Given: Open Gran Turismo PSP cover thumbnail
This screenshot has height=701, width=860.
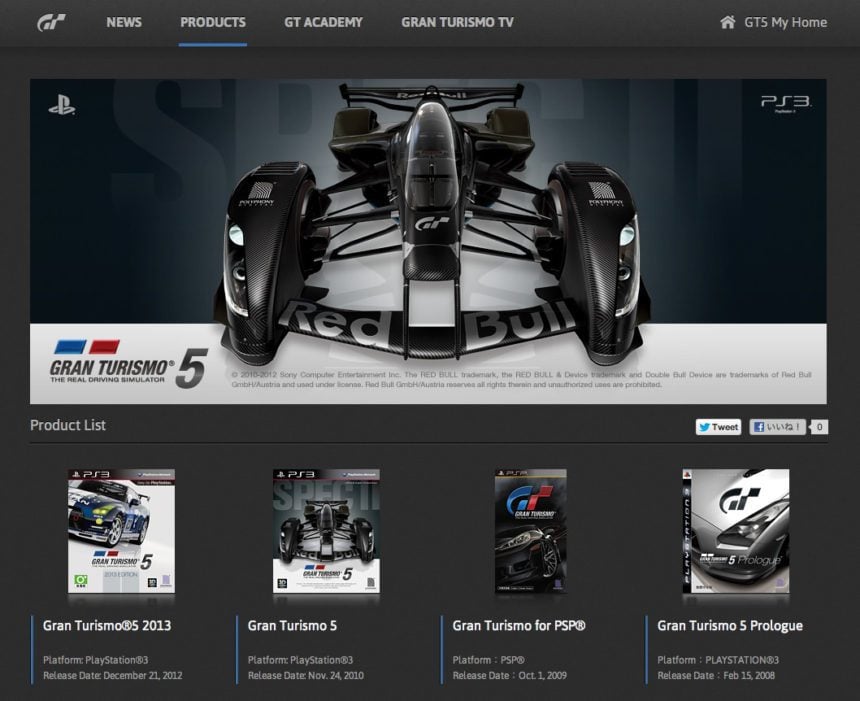Looking at the screenshot, I should pyautogui.click(x=530, y=531).
